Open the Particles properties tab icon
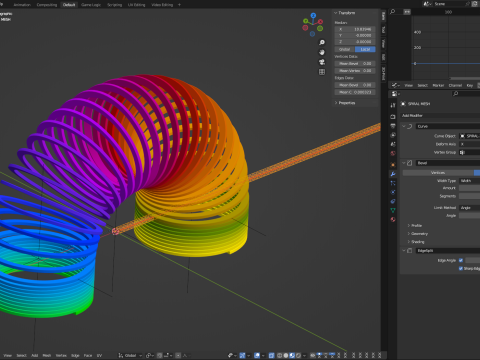Screen dimensions: 480x360 coord(393,183)
